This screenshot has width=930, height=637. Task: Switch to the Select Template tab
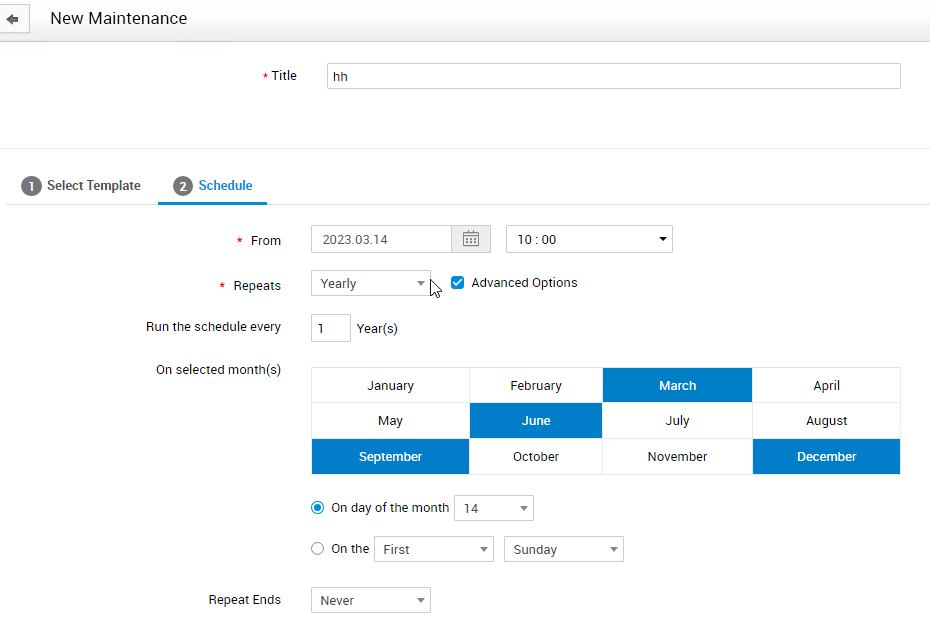82,186
